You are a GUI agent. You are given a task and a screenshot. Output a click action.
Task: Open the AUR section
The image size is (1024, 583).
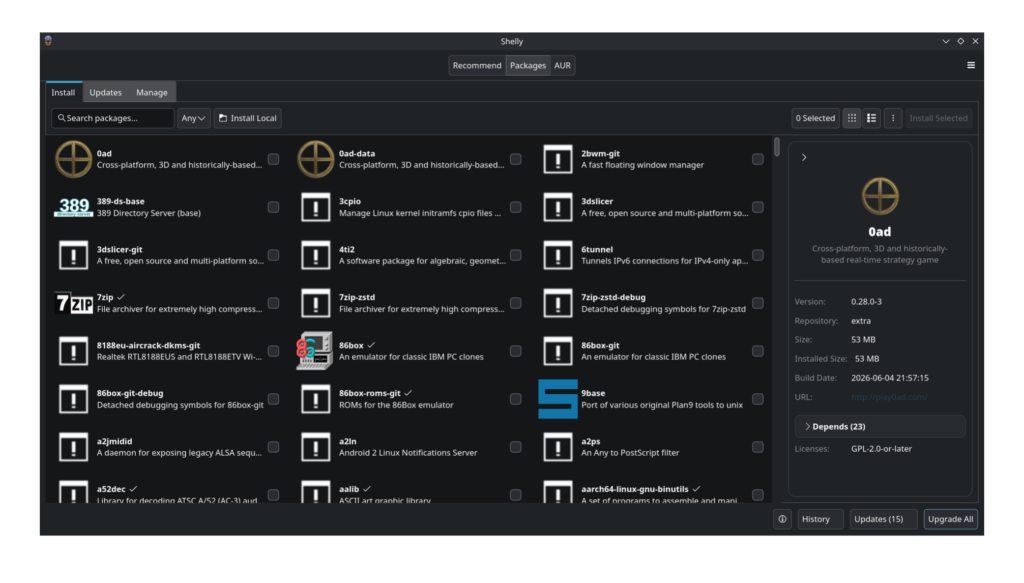point(562,65)
